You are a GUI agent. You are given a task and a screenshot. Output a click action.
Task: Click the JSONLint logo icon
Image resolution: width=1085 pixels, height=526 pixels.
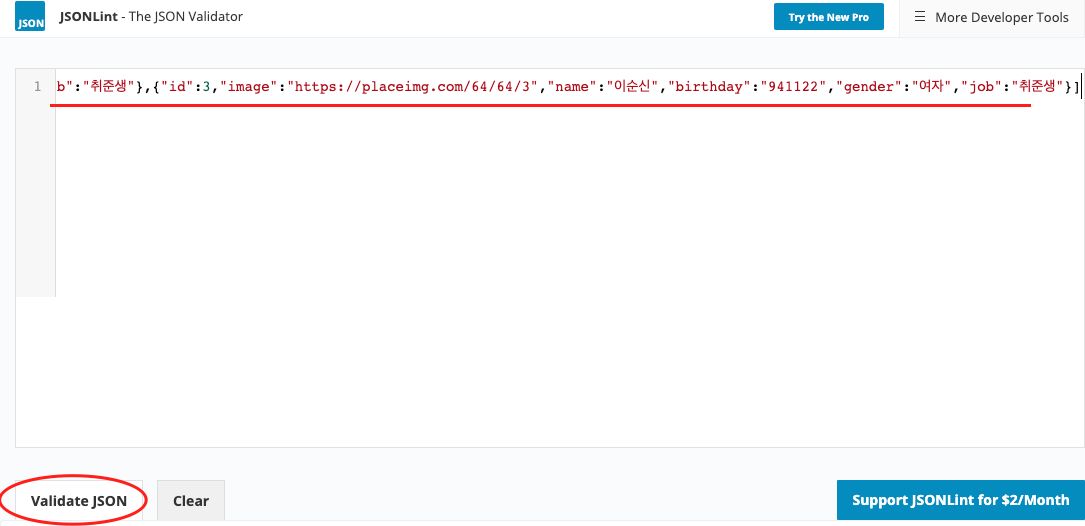[30, 16]
